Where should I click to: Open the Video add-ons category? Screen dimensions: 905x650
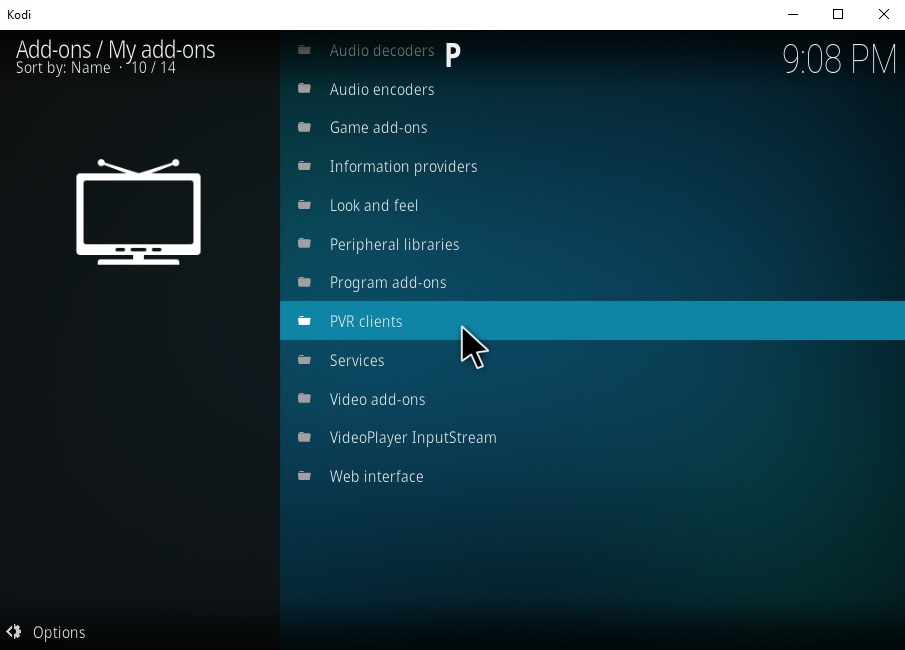tap(377, 399)
